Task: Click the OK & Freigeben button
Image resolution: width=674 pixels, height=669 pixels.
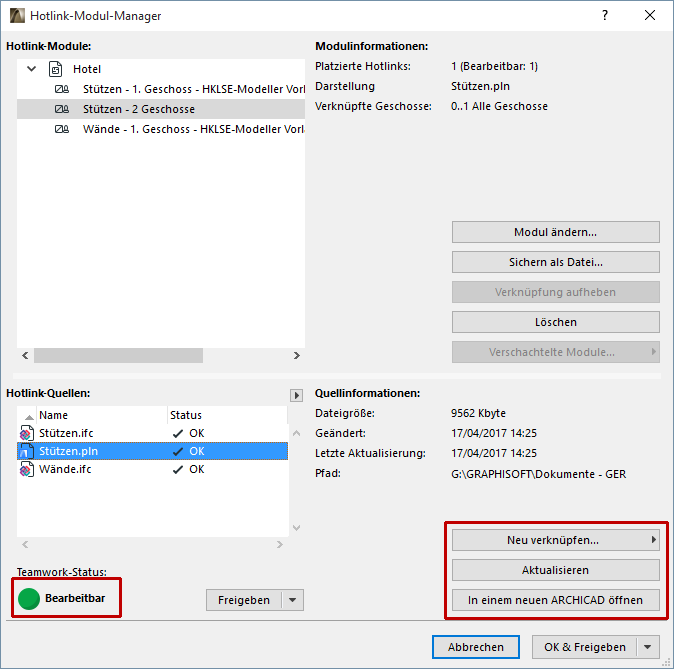Action: click(585, 647)
